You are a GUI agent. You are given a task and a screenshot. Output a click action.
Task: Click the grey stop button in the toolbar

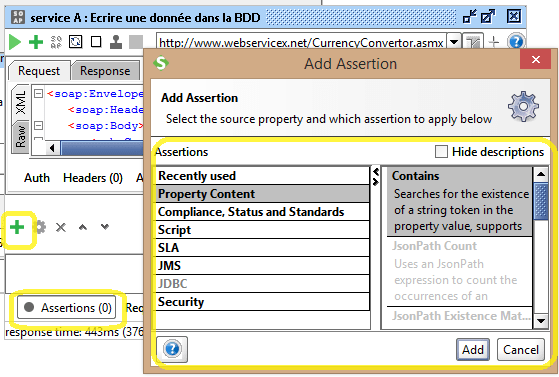[136, 42]
